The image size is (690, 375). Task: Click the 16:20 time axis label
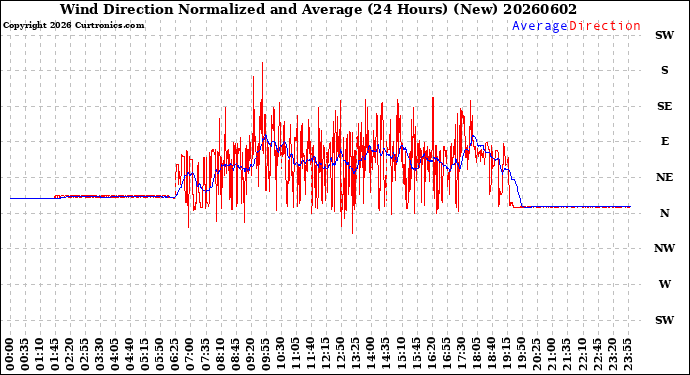coord(432,355)
